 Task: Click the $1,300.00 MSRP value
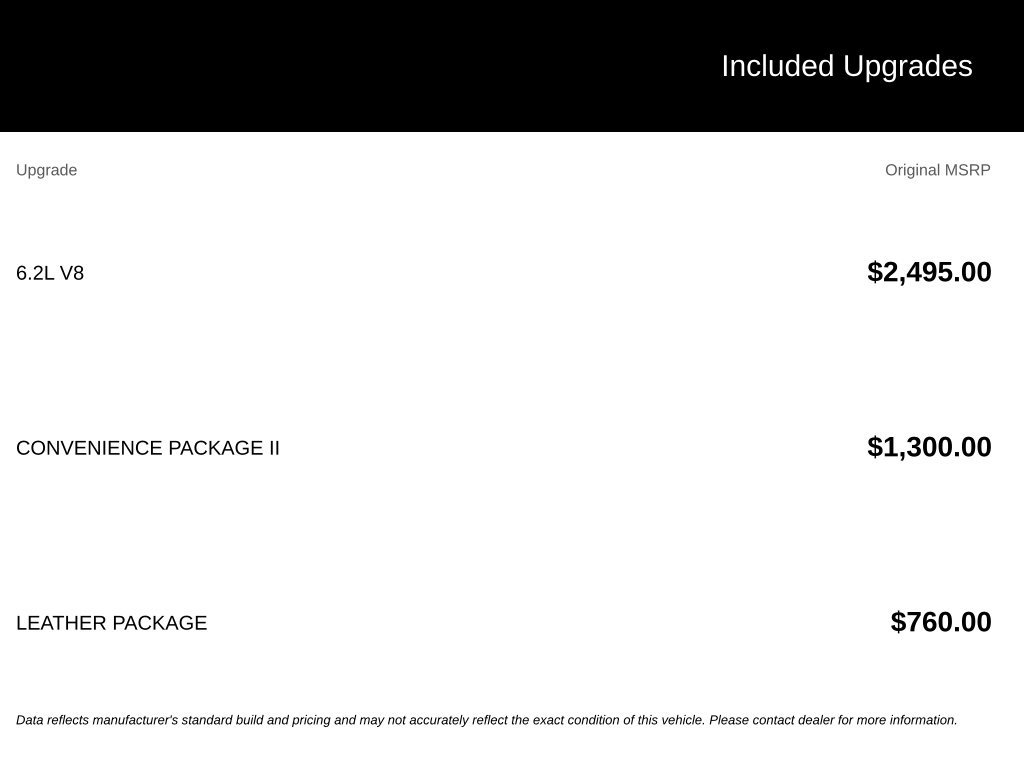pos(929,447)
